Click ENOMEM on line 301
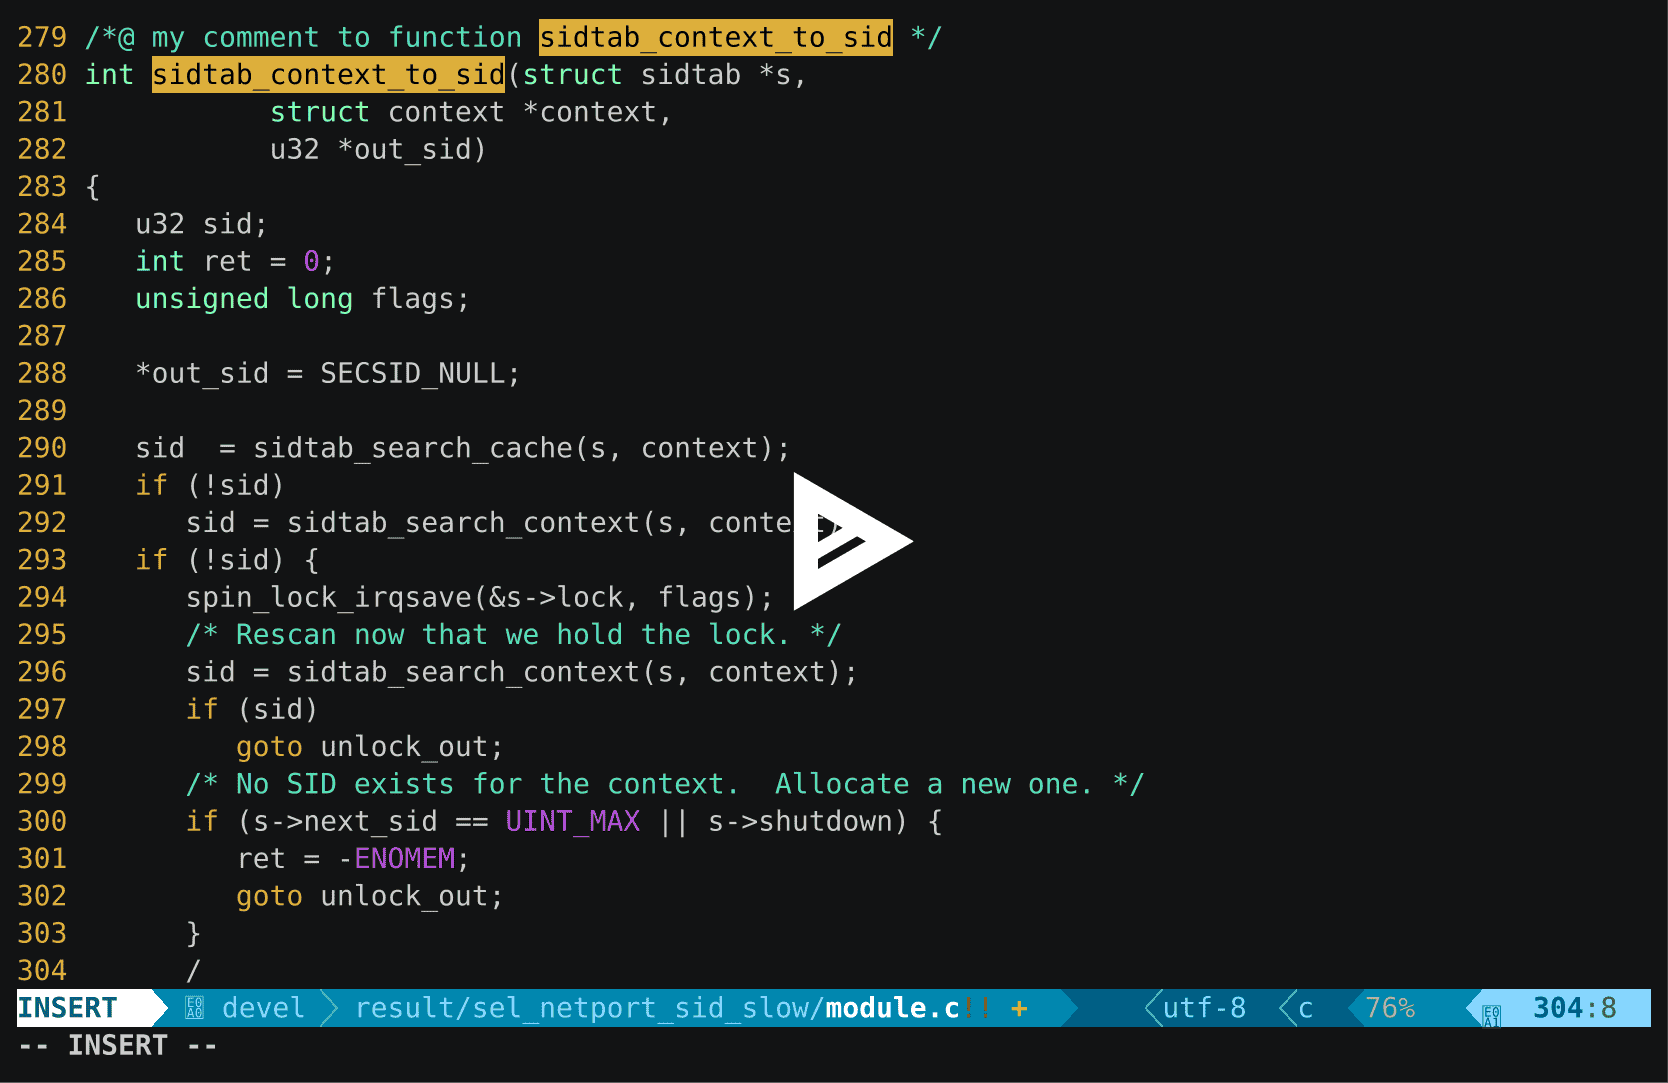 pyautogui.click(x=405, y=858)
